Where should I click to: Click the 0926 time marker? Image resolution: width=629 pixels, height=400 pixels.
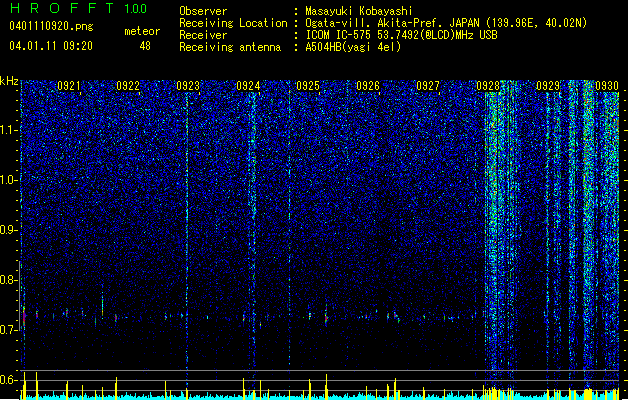point(368,86)
